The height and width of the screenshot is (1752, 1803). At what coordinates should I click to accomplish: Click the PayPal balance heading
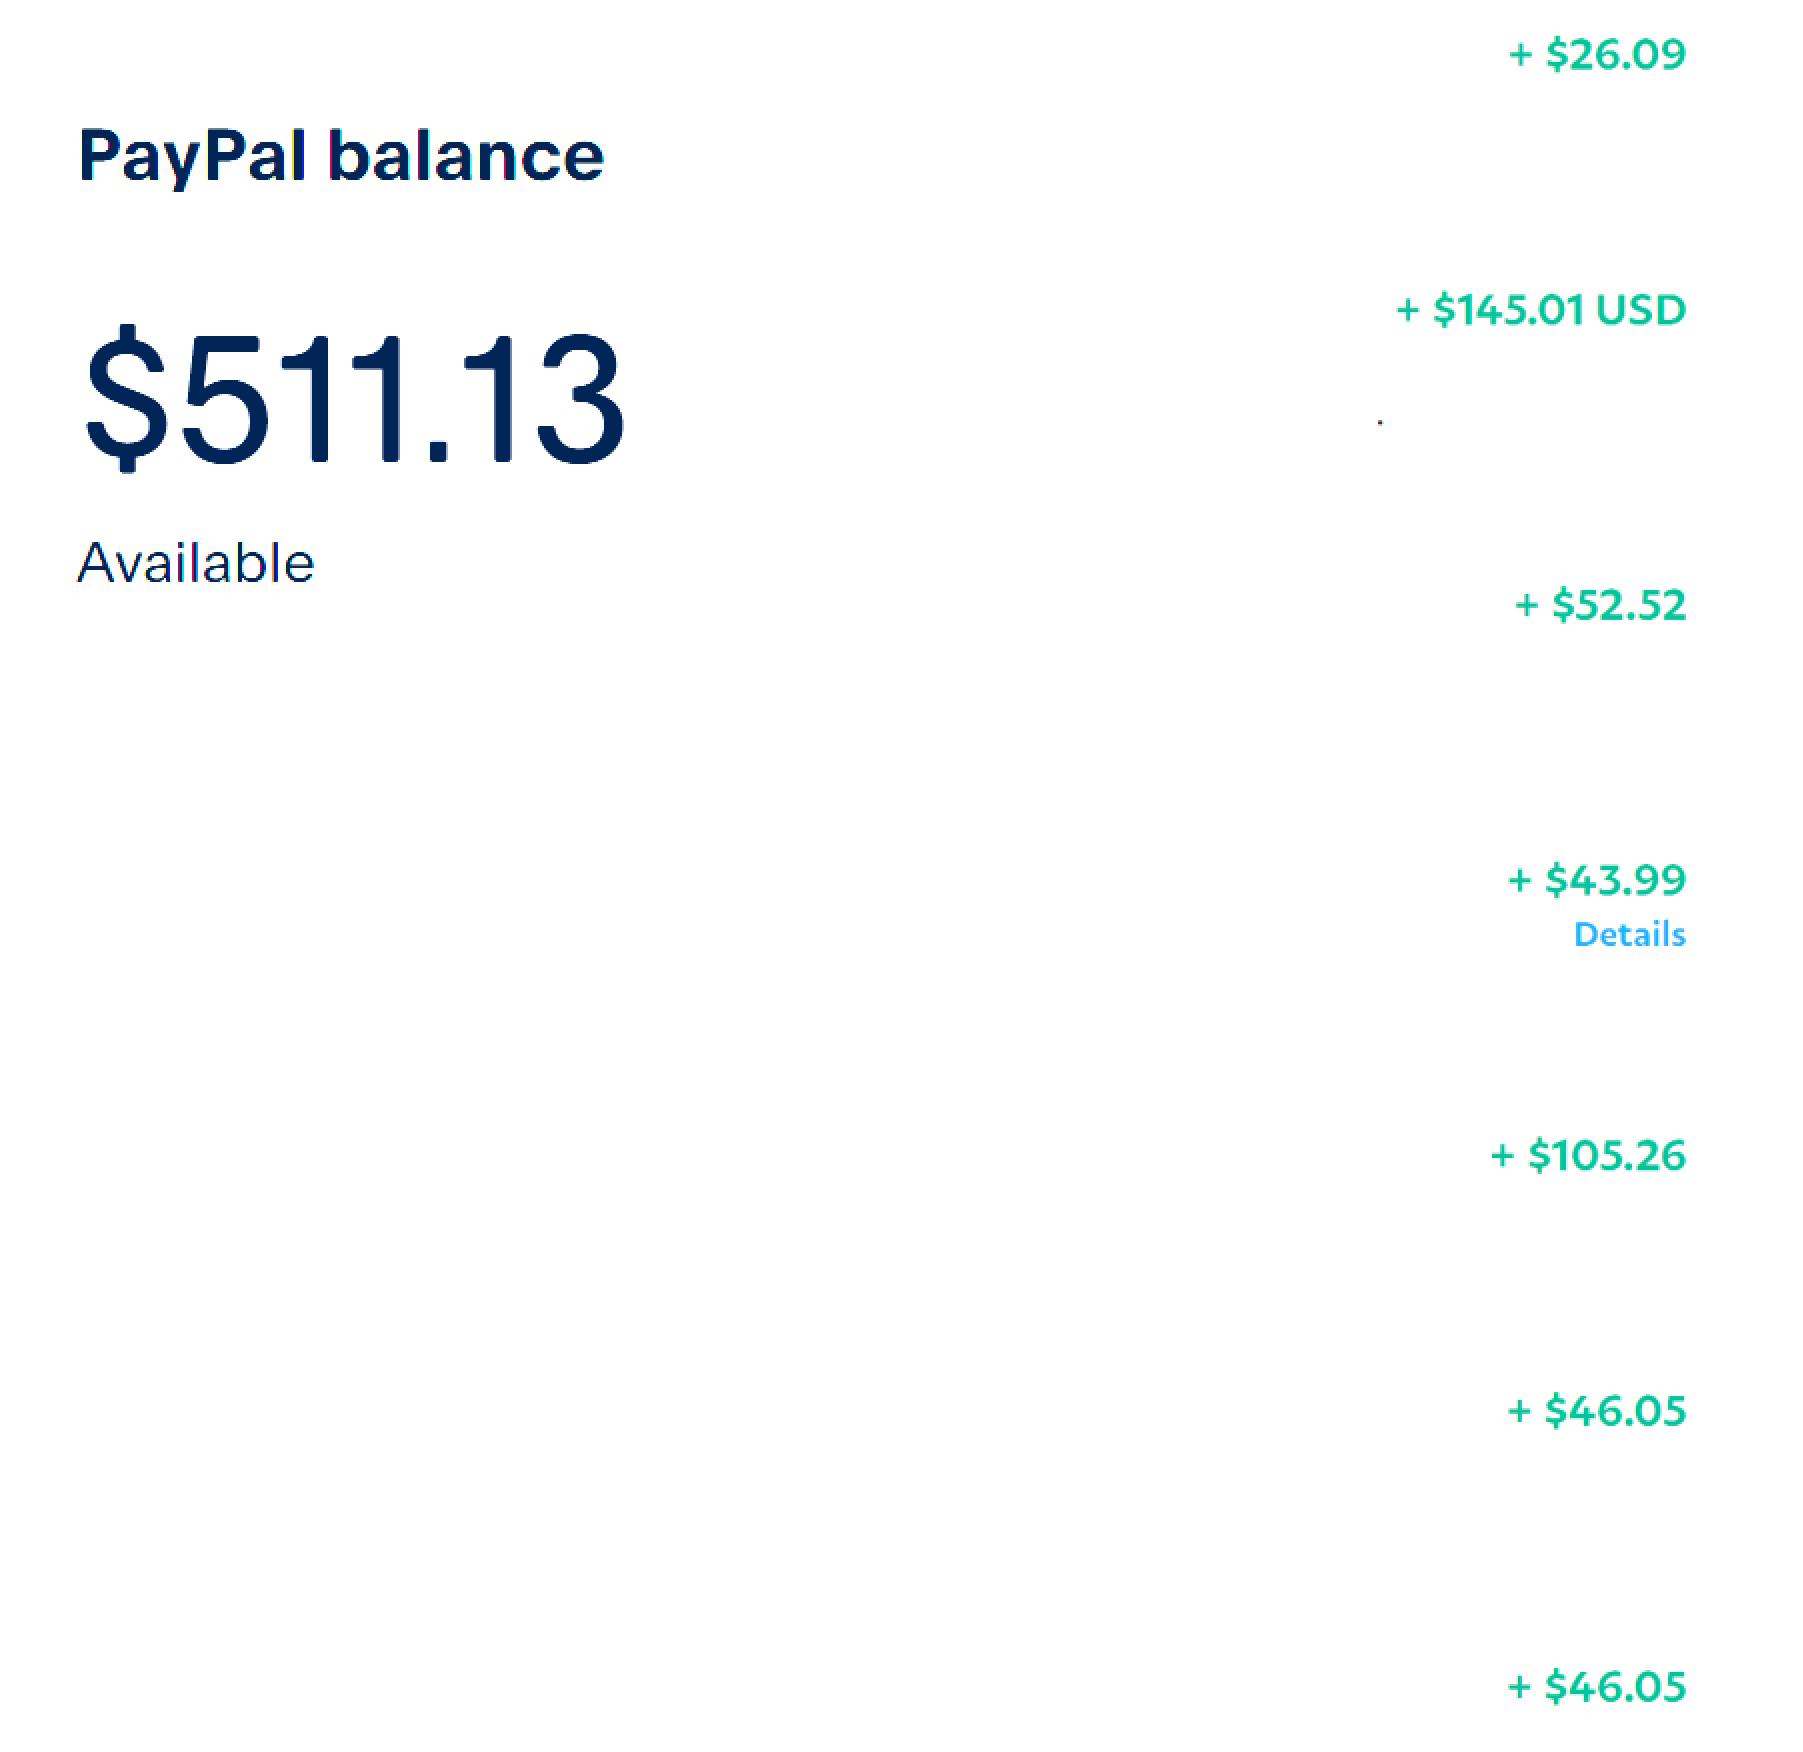click(x=341, y=157)
